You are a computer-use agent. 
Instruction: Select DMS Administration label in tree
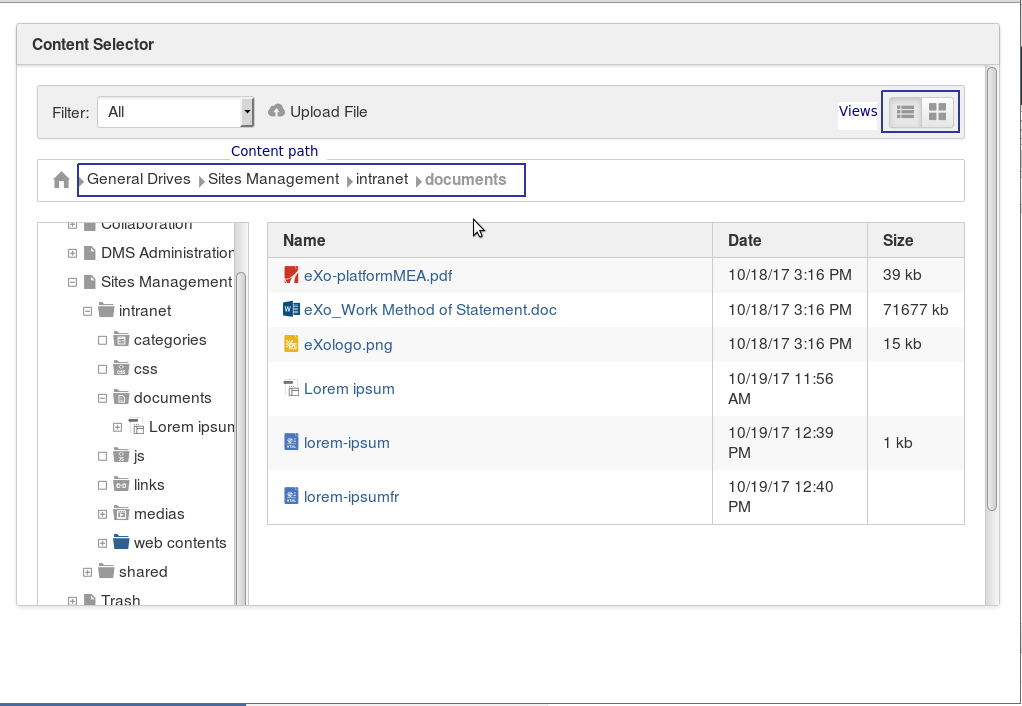168,252
